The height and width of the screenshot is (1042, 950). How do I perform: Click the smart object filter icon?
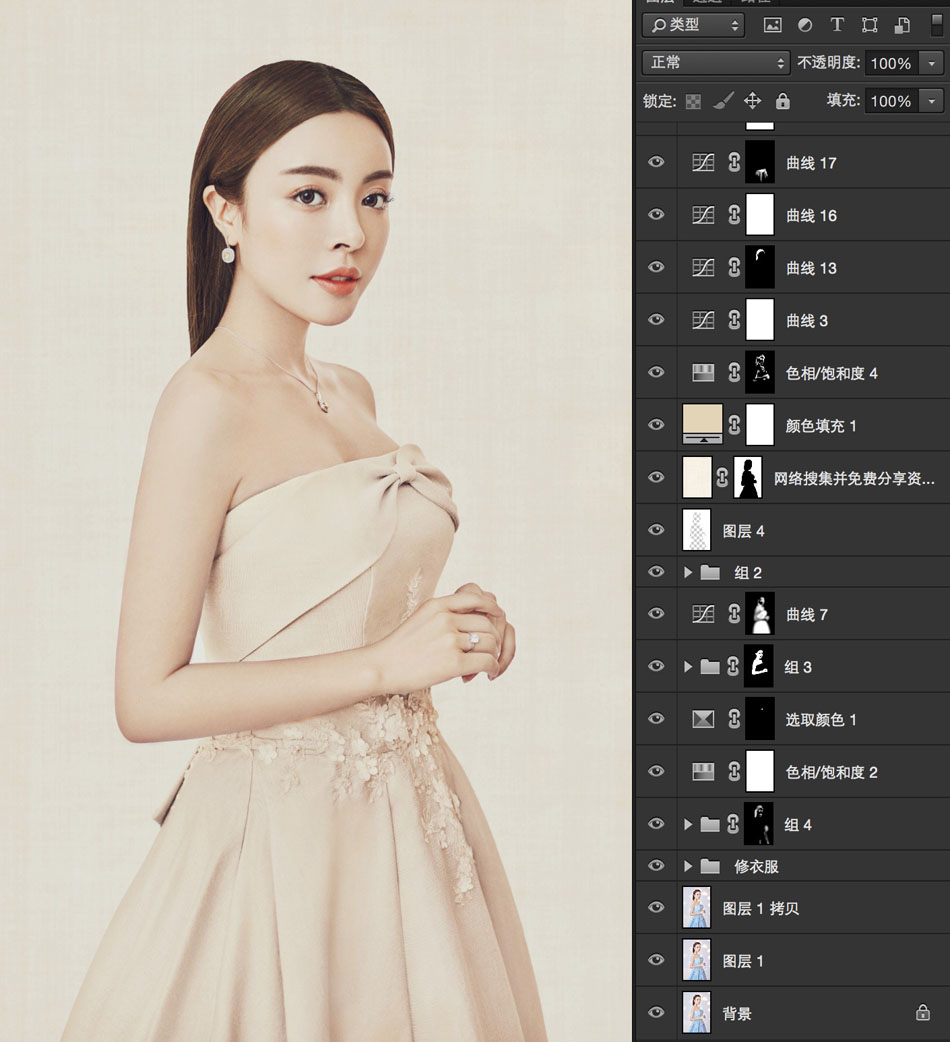(x=902, y=25)
